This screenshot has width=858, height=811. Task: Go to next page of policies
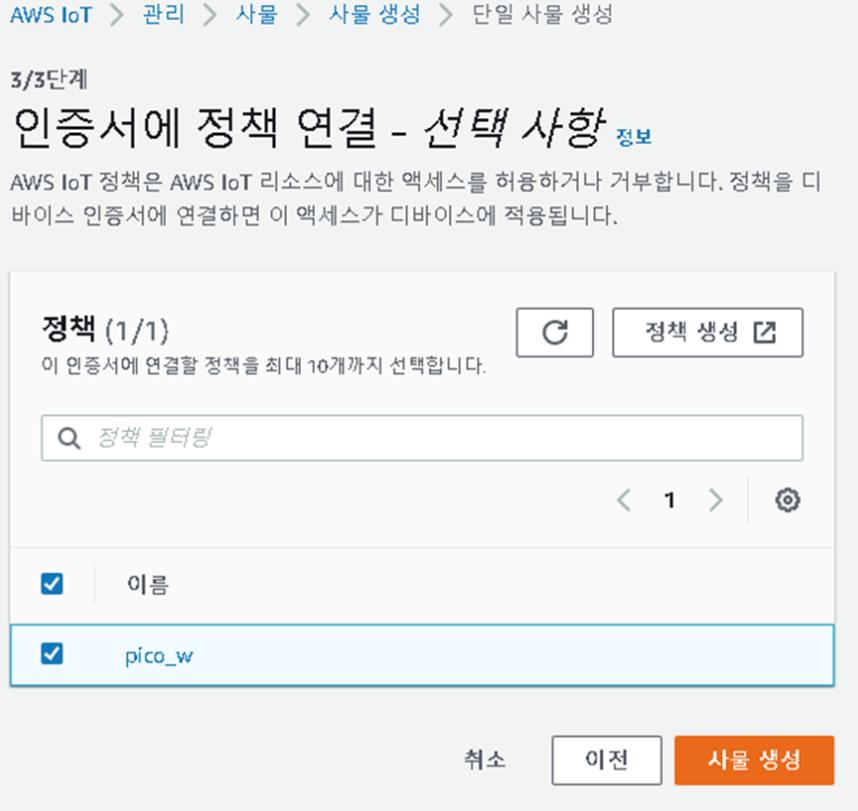coord(715,500)
